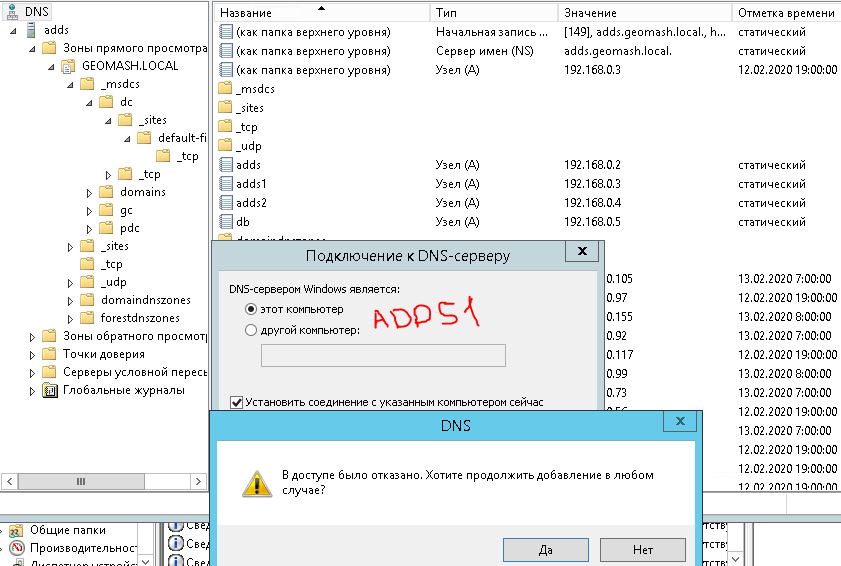Collapse the adds server node
Image resolution: width=841 pixels, height=566 pixels.
[13, 31]
